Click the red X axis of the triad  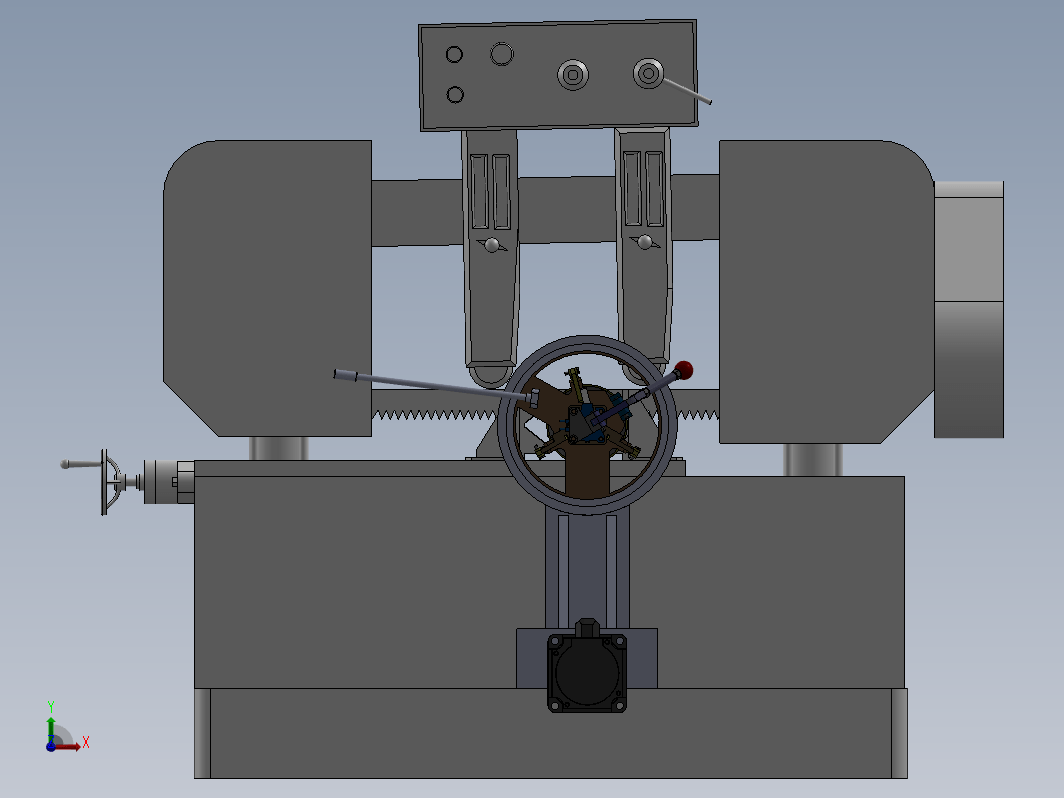[x=69, y=746]
